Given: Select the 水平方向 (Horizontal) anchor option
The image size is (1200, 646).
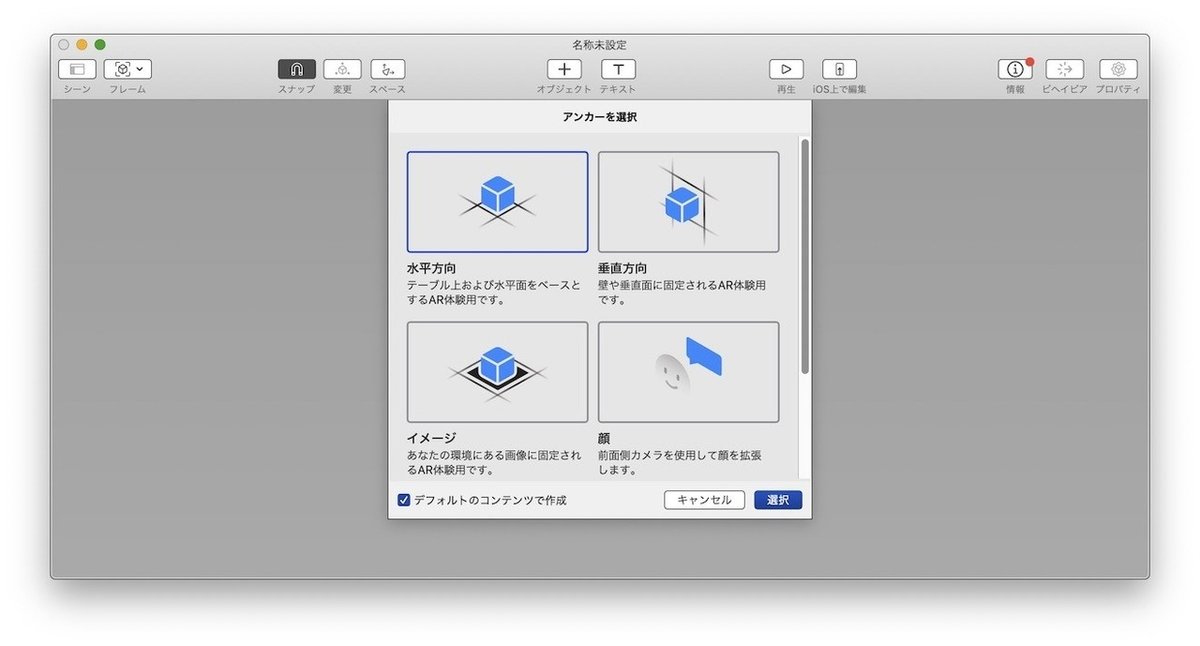Looking at the screenshot, I should click(x=497, y=201).
